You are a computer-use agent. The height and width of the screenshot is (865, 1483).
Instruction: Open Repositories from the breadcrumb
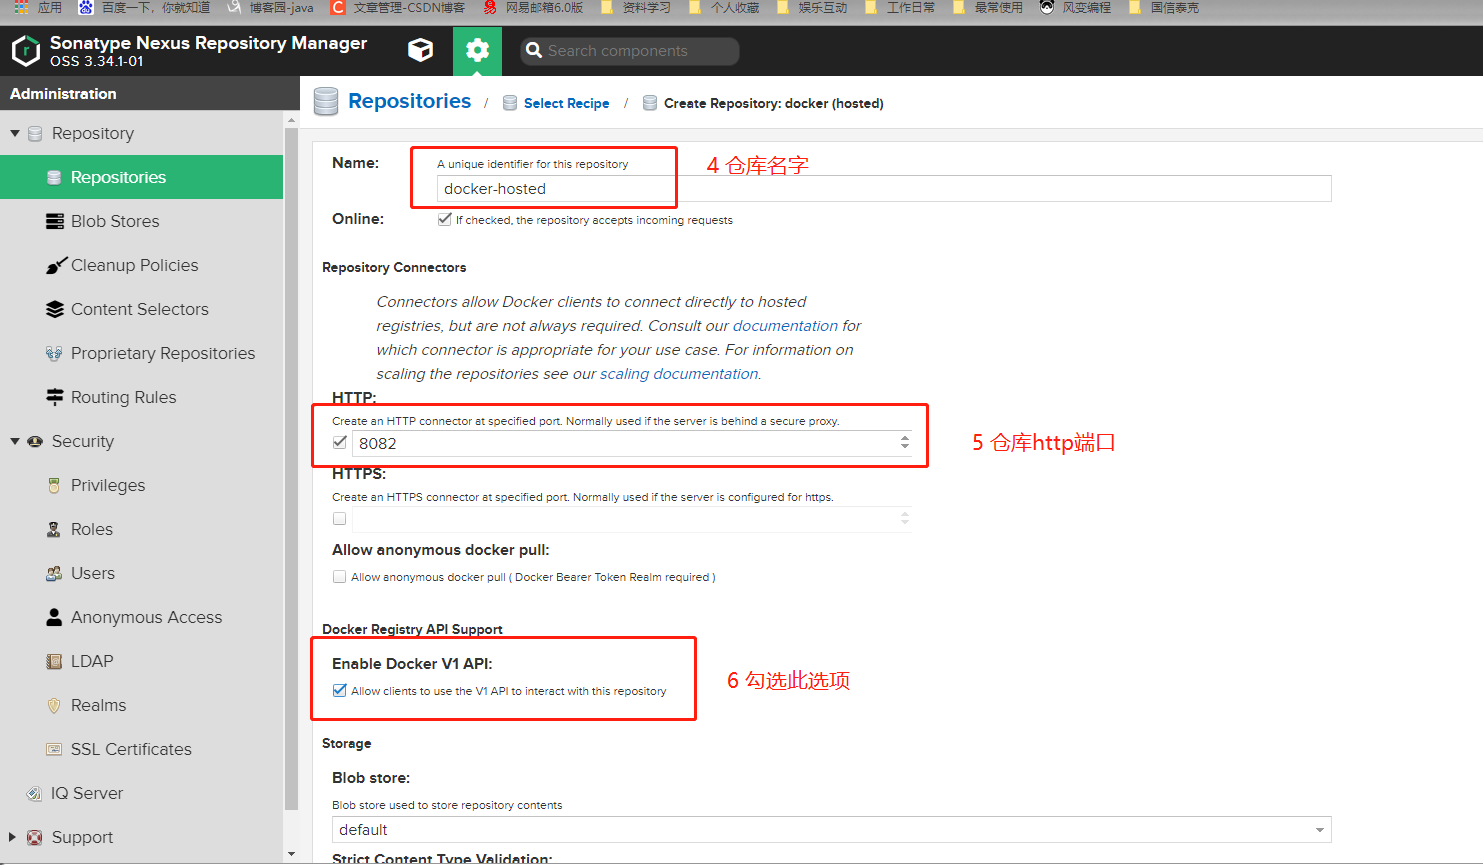coord(410,101)
